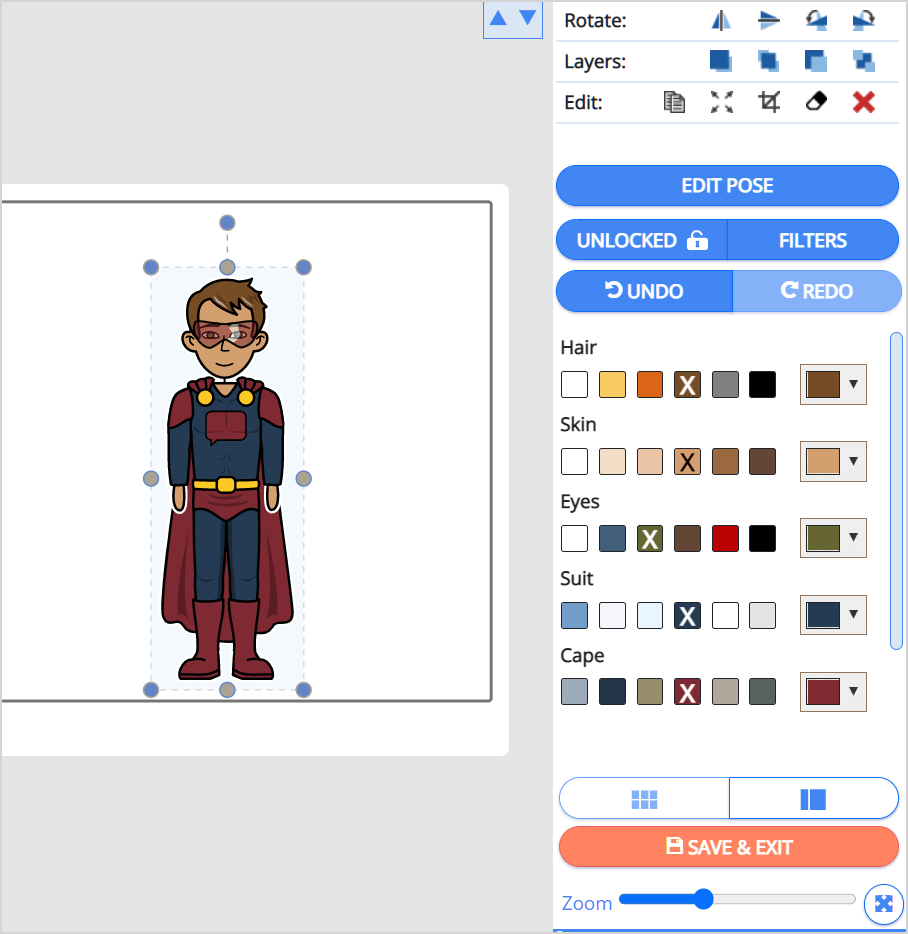
Task: Pick the medium brown skin swatch
Action: [x=725, y=461]
